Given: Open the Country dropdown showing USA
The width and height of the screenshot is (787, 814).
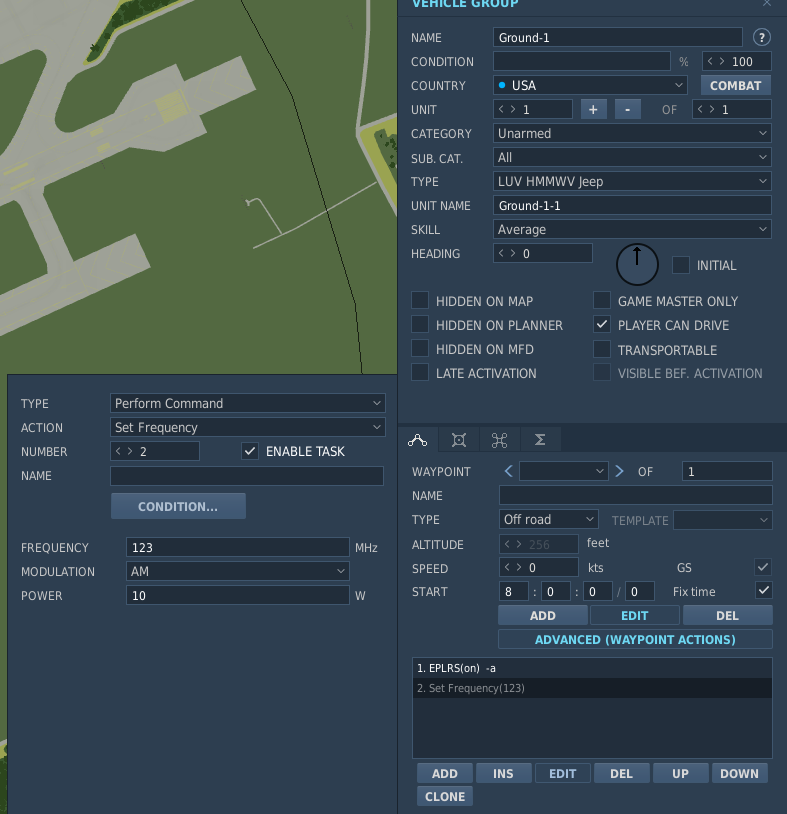Looking at the screenshot, I should pyautogui.click(x=590, y=85).
